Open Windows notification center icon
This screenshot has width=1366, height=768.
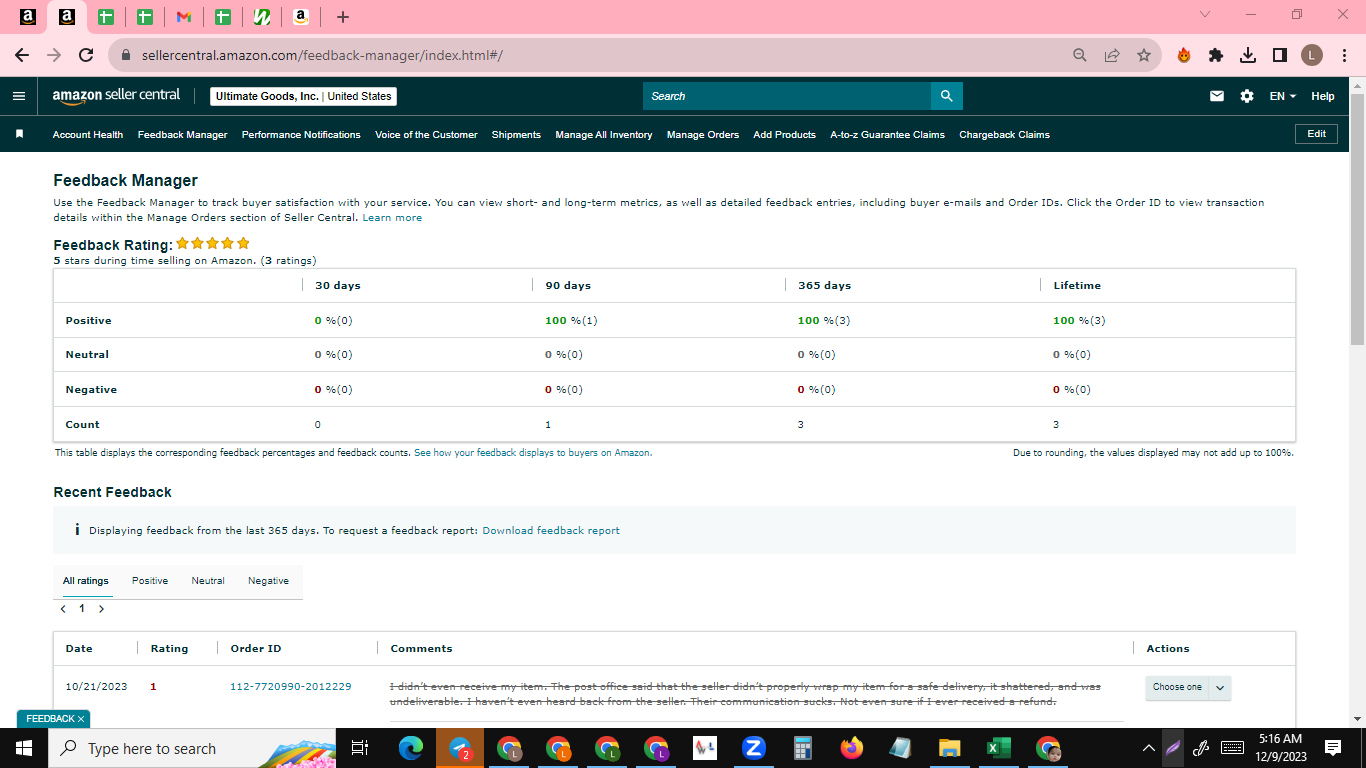coord(1332,748)
